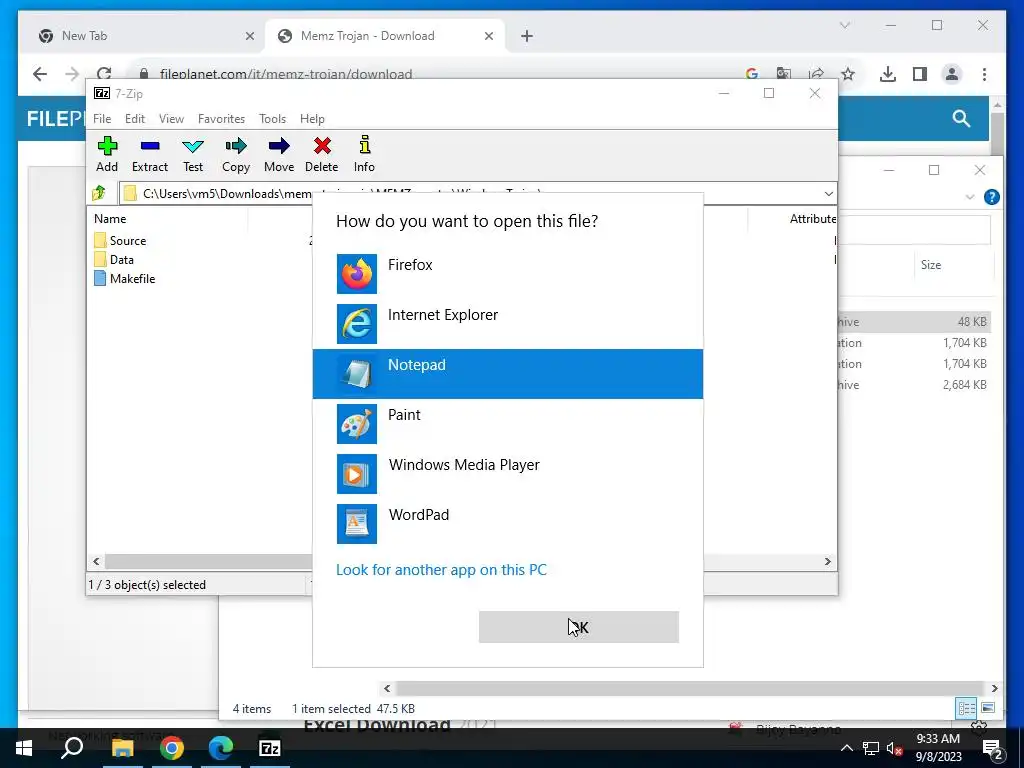Click the Add toolbar icon in 7-Zip
The width and height of the screenshot is (1024, 768).
coord(107,154)
